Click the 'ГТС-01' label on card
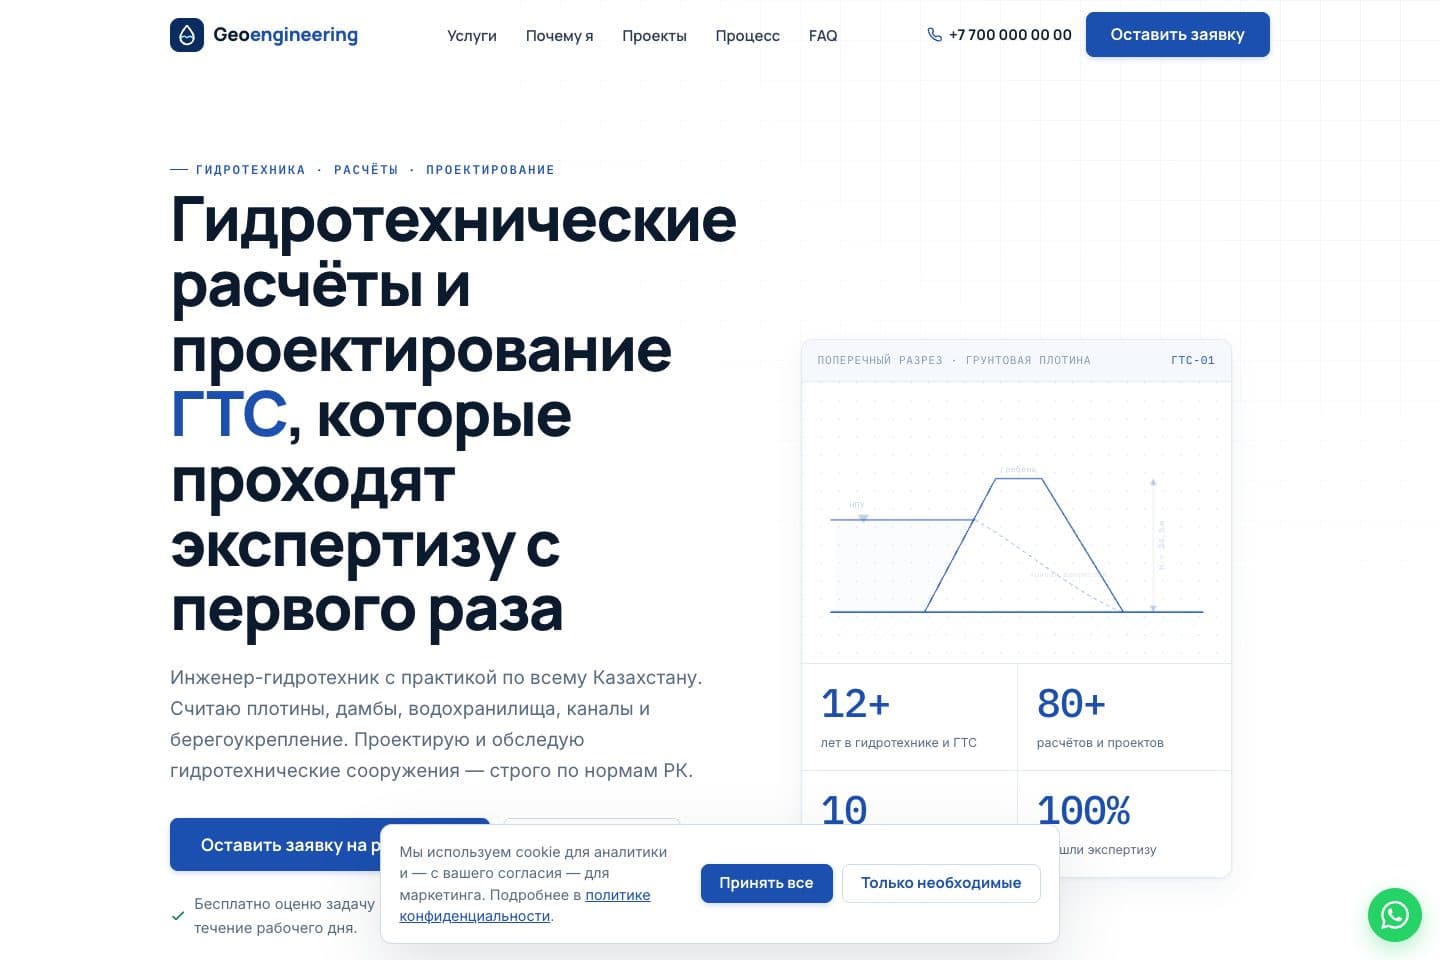Image resolution: width=1440 pixels, height=960 pixels. point(1193,360)
